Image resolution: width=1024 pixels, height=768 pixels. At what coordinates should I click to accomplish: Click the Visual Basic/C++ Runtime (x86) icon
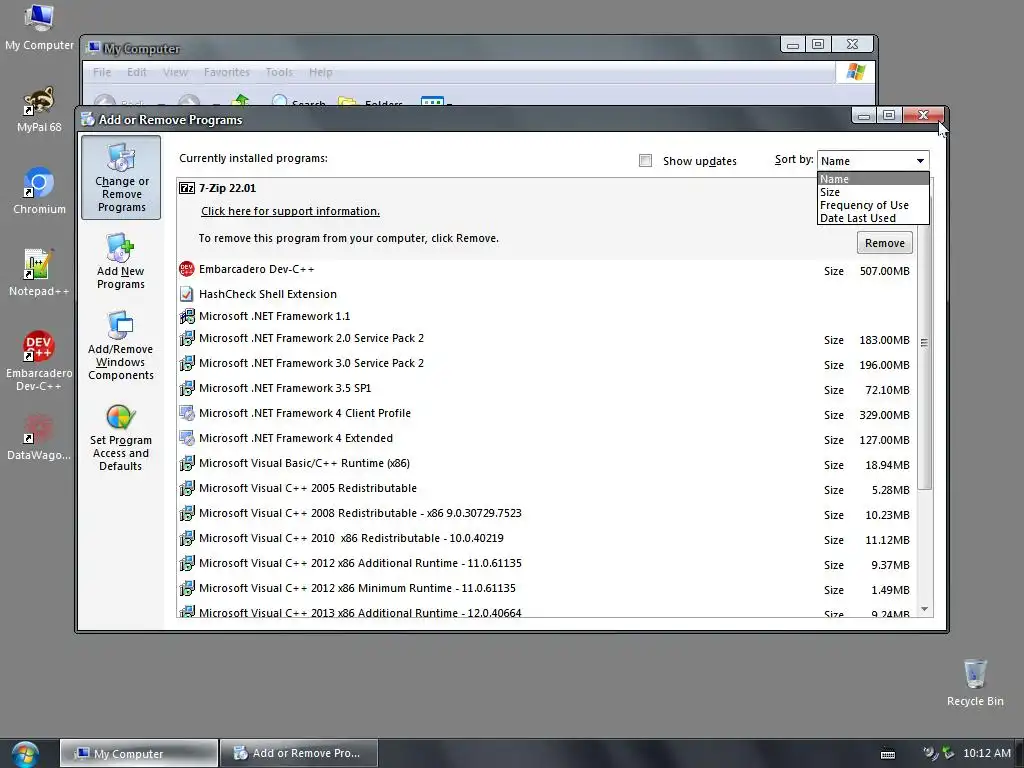(x=187, y=463)
